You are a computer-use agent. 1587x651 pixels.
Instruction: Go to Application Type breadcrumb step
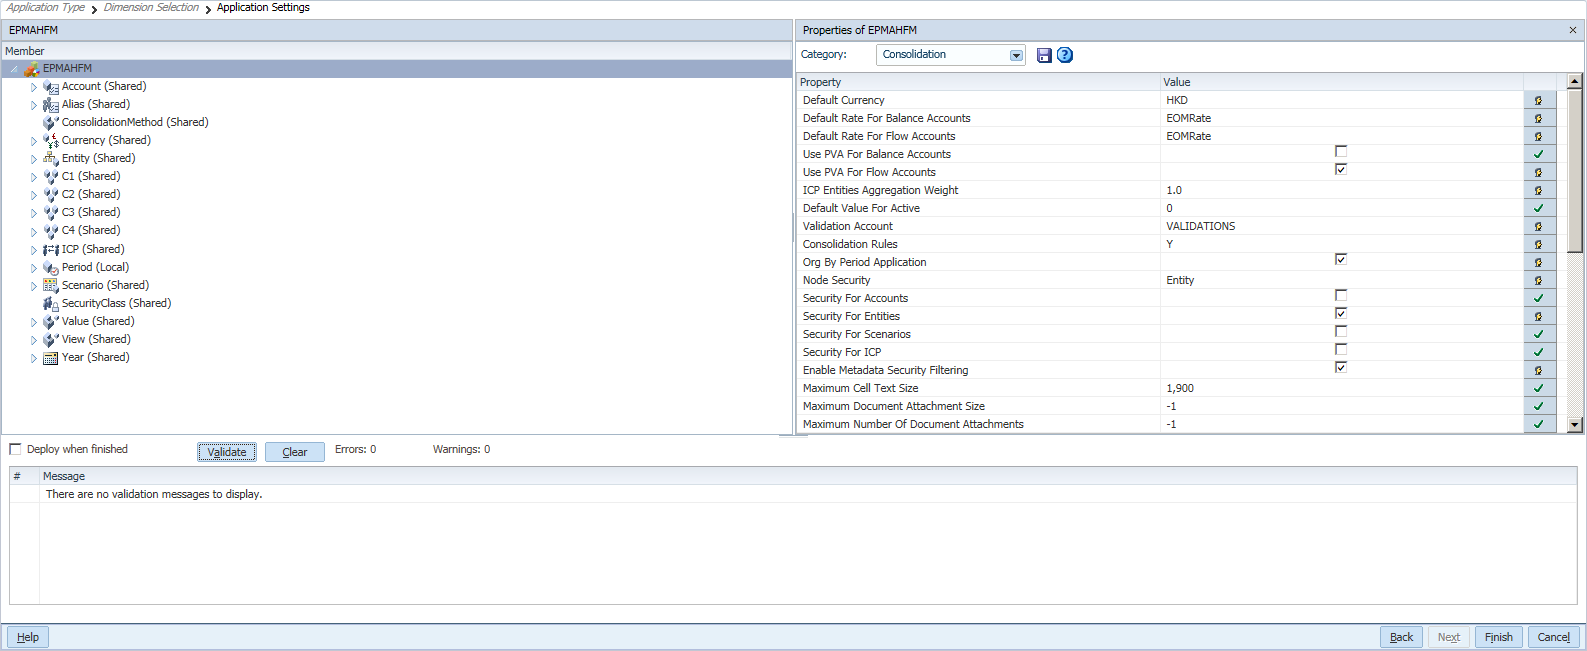click(x=45, y=7)
